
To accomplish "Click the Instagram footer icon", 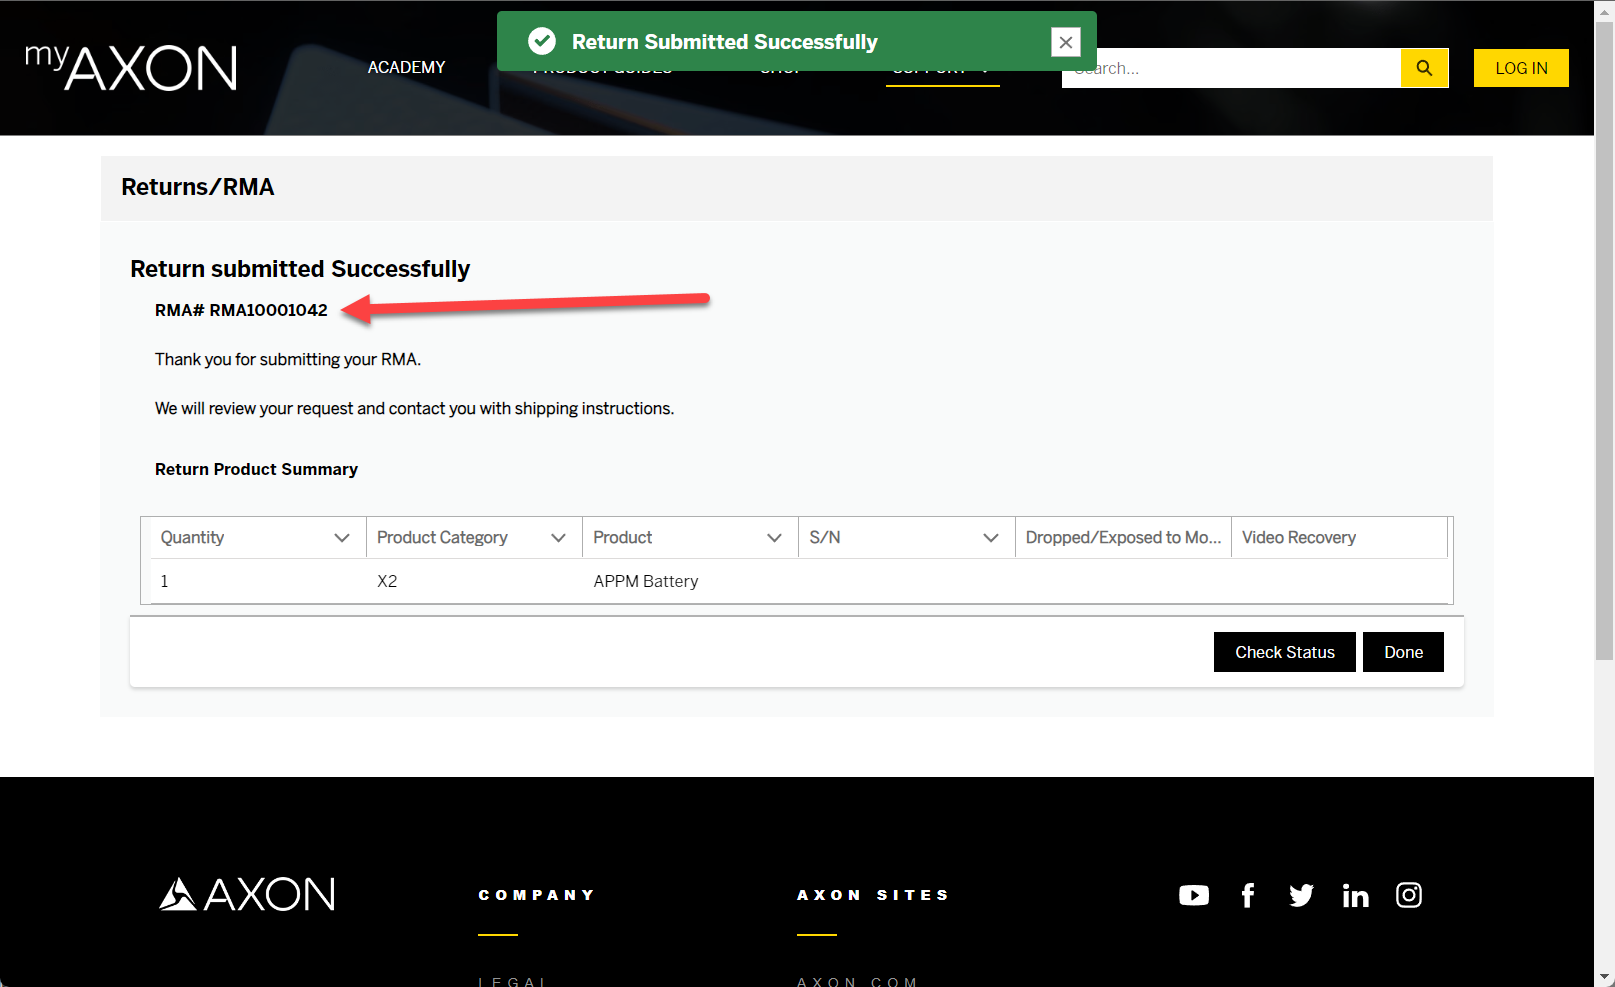I will pyautogui.click(x=1408, y=895).
